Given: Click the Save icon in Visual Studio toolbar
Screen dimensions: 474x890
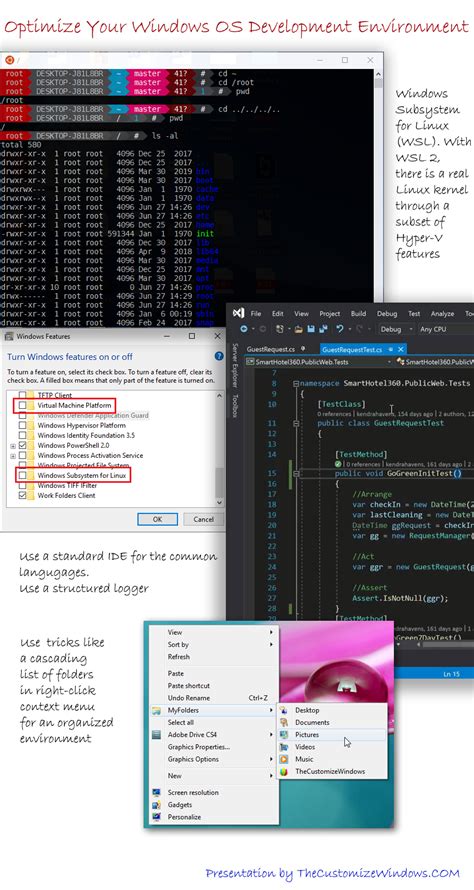Looking at the screenshot, I should pos(311,329).
